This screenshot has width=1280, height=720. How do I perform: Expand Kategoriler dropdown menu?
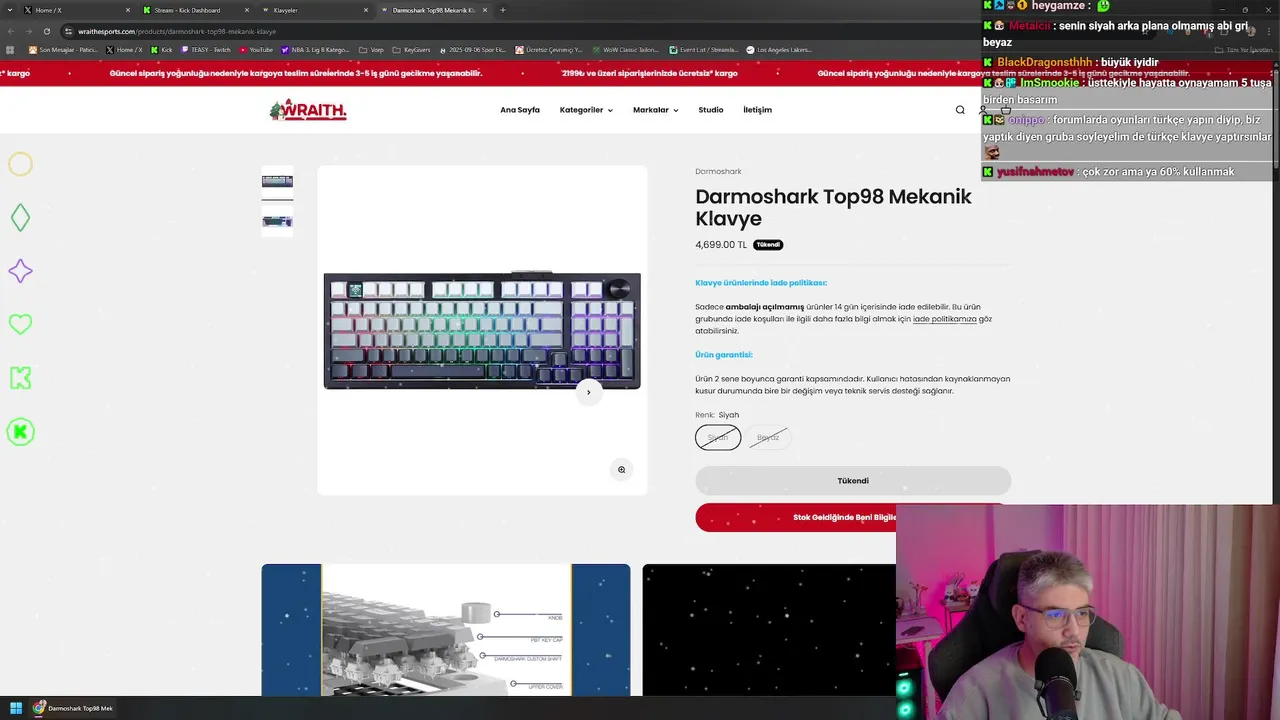[586, 110]
